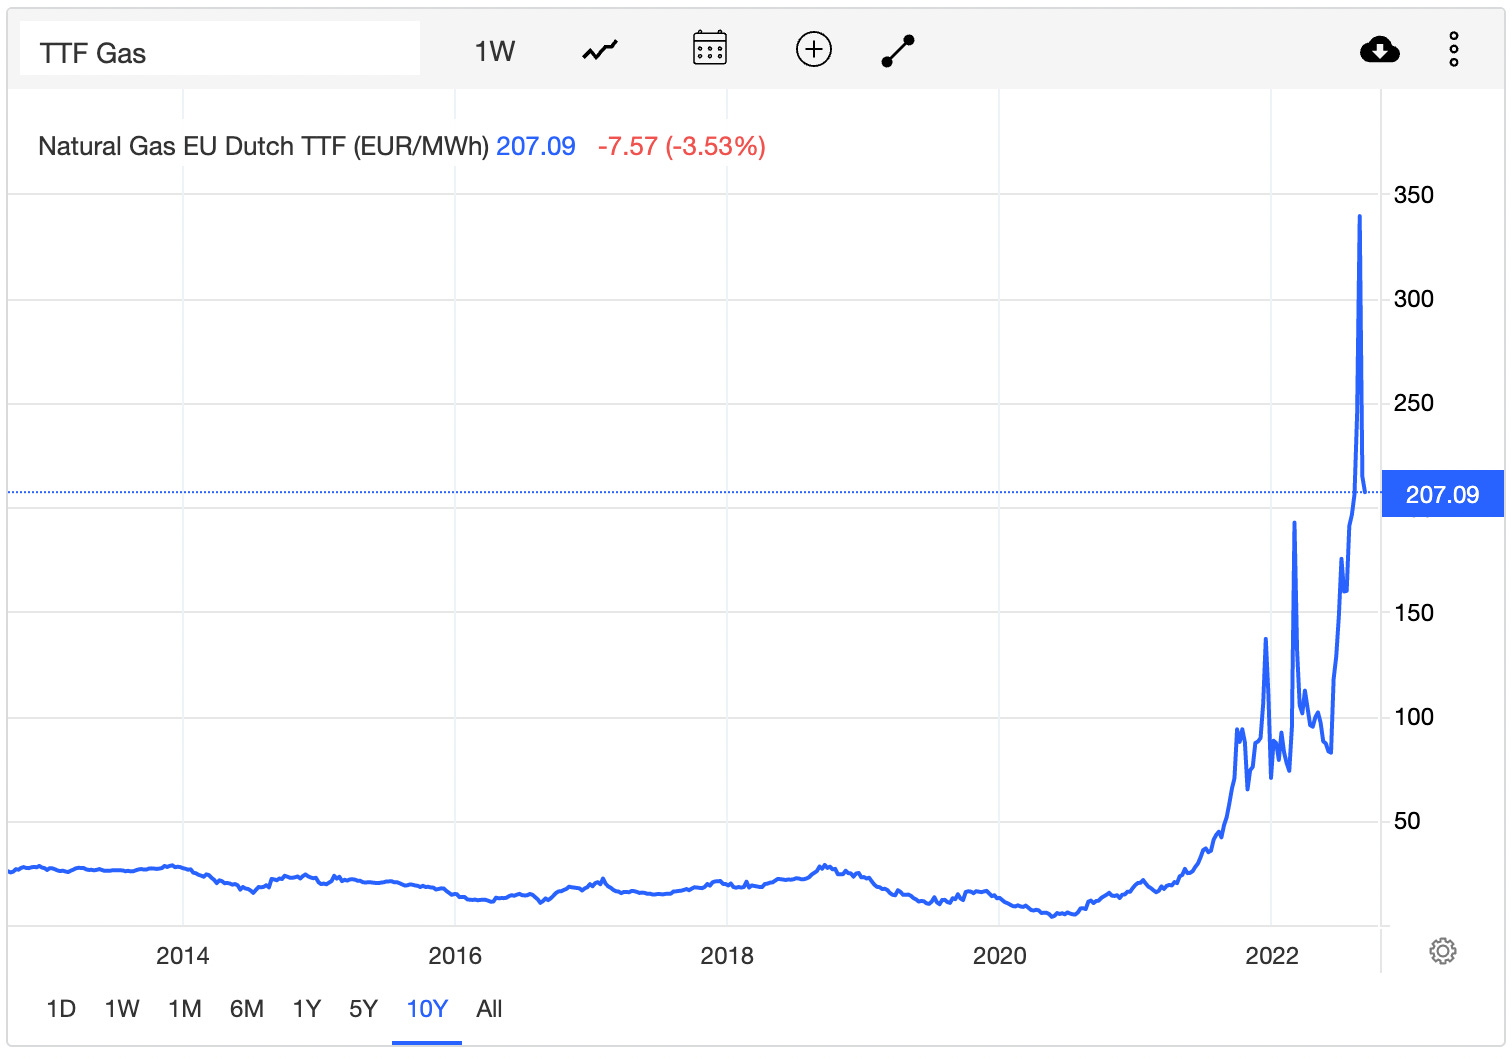Click the 2014 x-axis label

pyautogui.click(x=183, y=956)
